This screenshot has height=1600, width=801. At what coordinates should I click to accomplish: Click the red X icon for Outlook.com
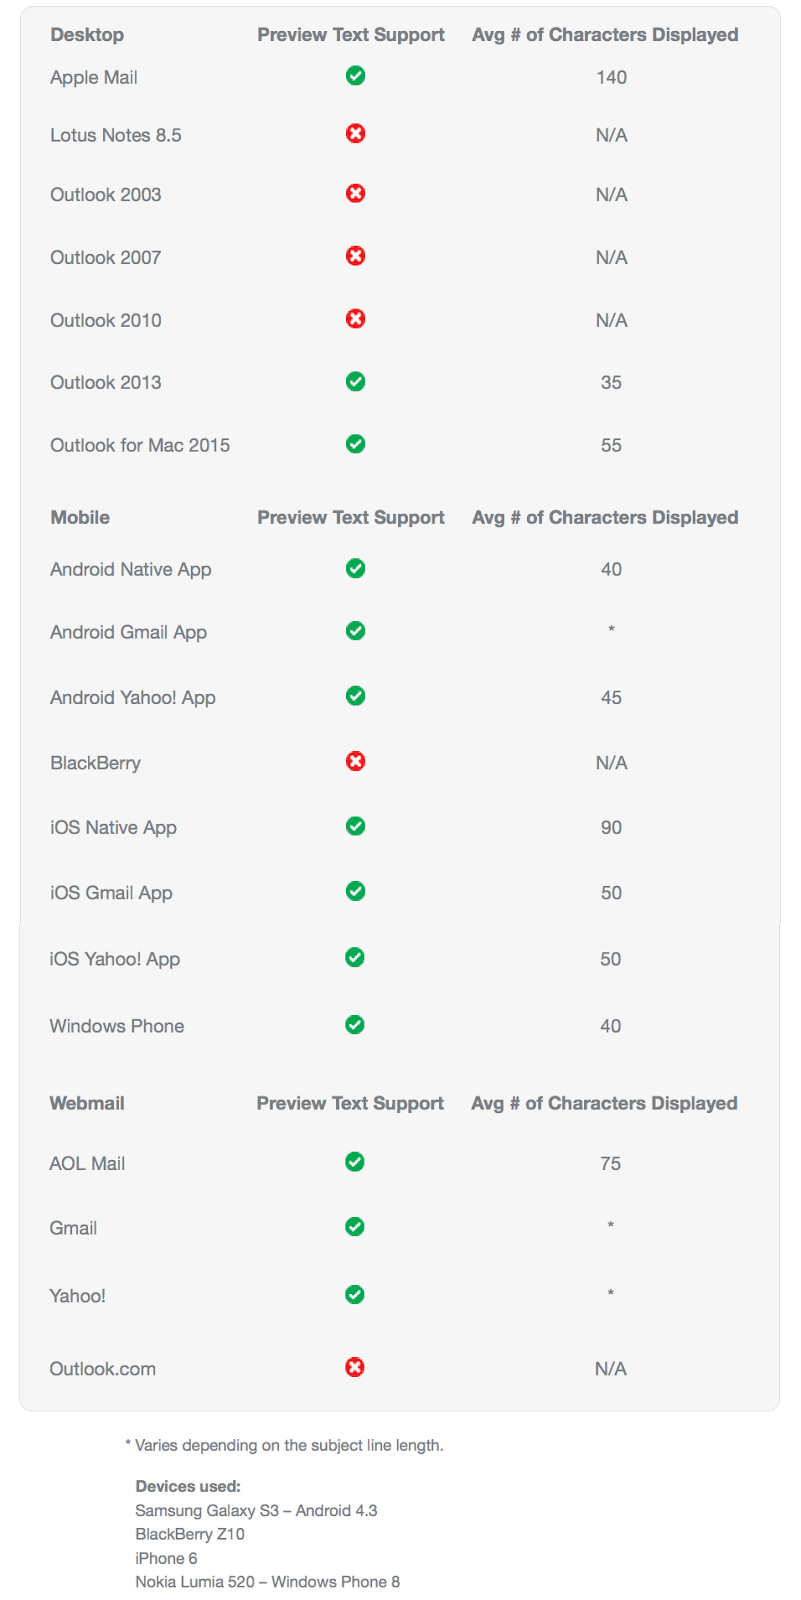[x=354, y=1367]
